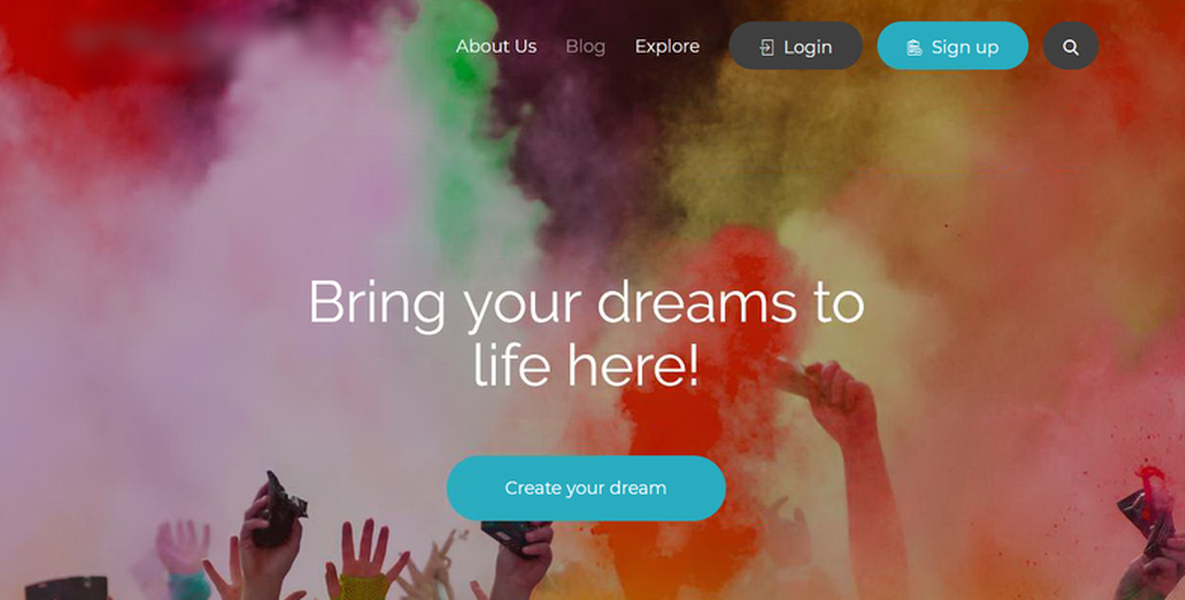Select the Explore navigation item
Viewport: 1185px width, 600px height.
[x=667, y=47]
